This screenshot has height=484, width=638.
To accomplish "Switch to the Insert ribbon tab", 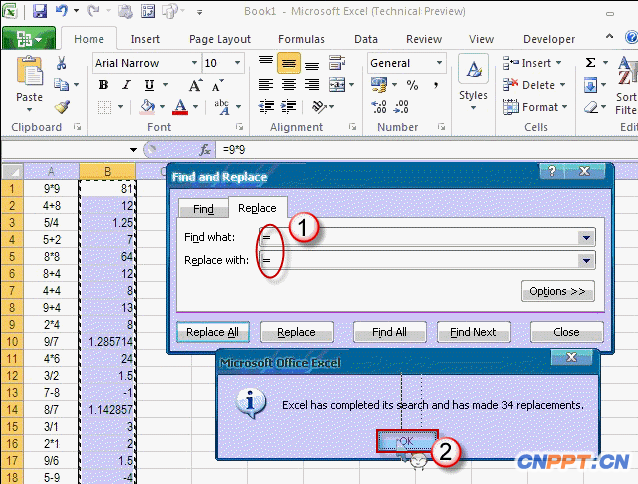I will [145, 39].
